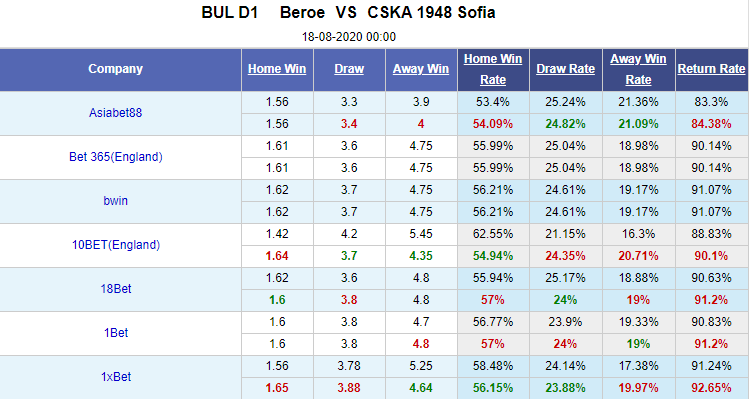
Task: Sort by the Return Rate header
Action: point(711,69)
